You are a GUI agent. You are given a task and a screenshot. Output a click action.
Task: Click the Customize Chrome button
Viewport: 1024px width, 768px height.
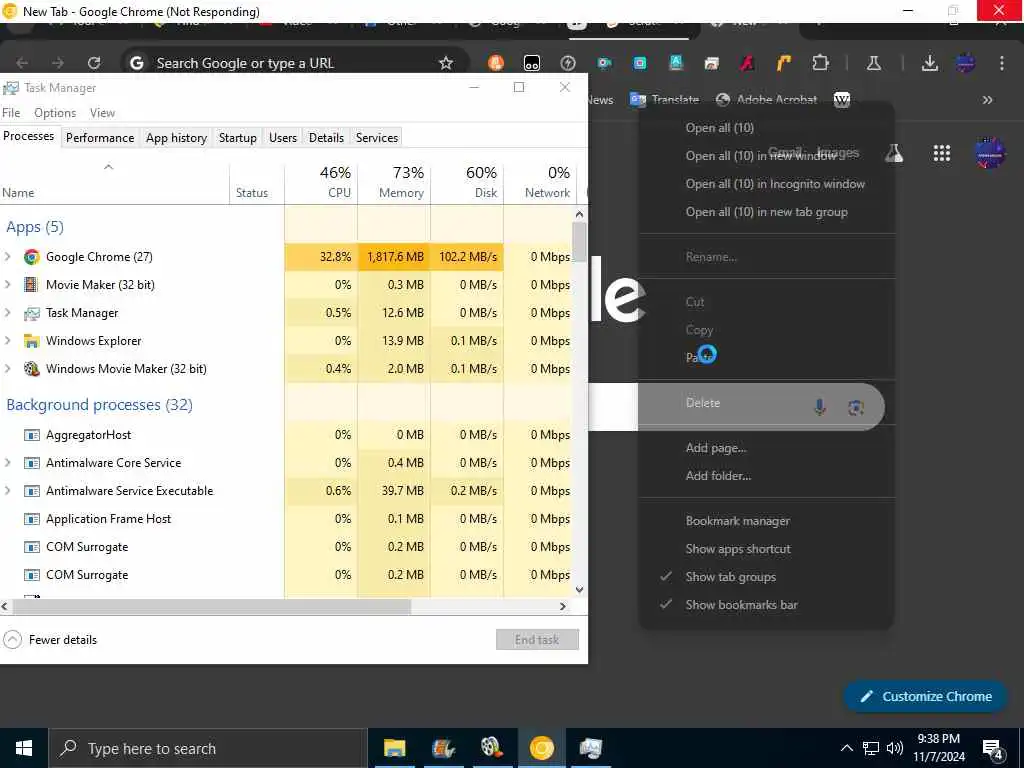point(925,697)
